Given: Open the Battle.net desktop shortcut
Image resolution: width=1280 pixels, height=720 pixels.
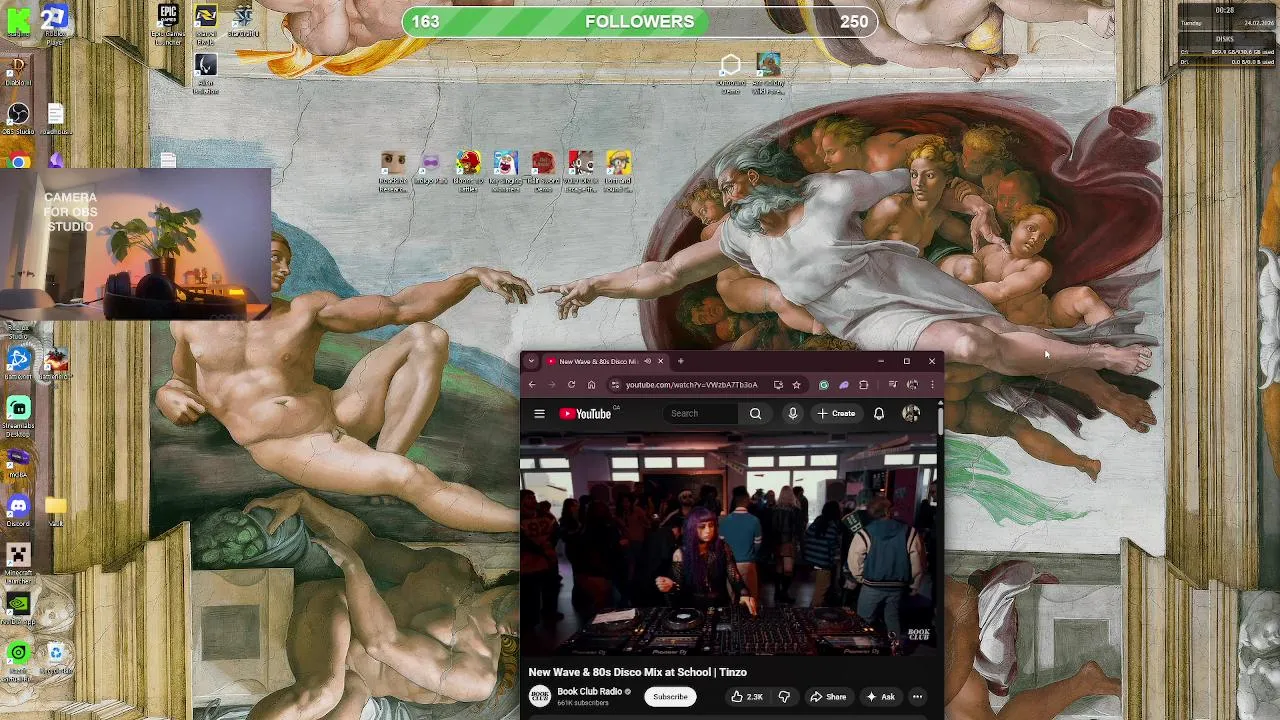Looking at the screenshot, I should pyautogui.click(x=18, y=362).
